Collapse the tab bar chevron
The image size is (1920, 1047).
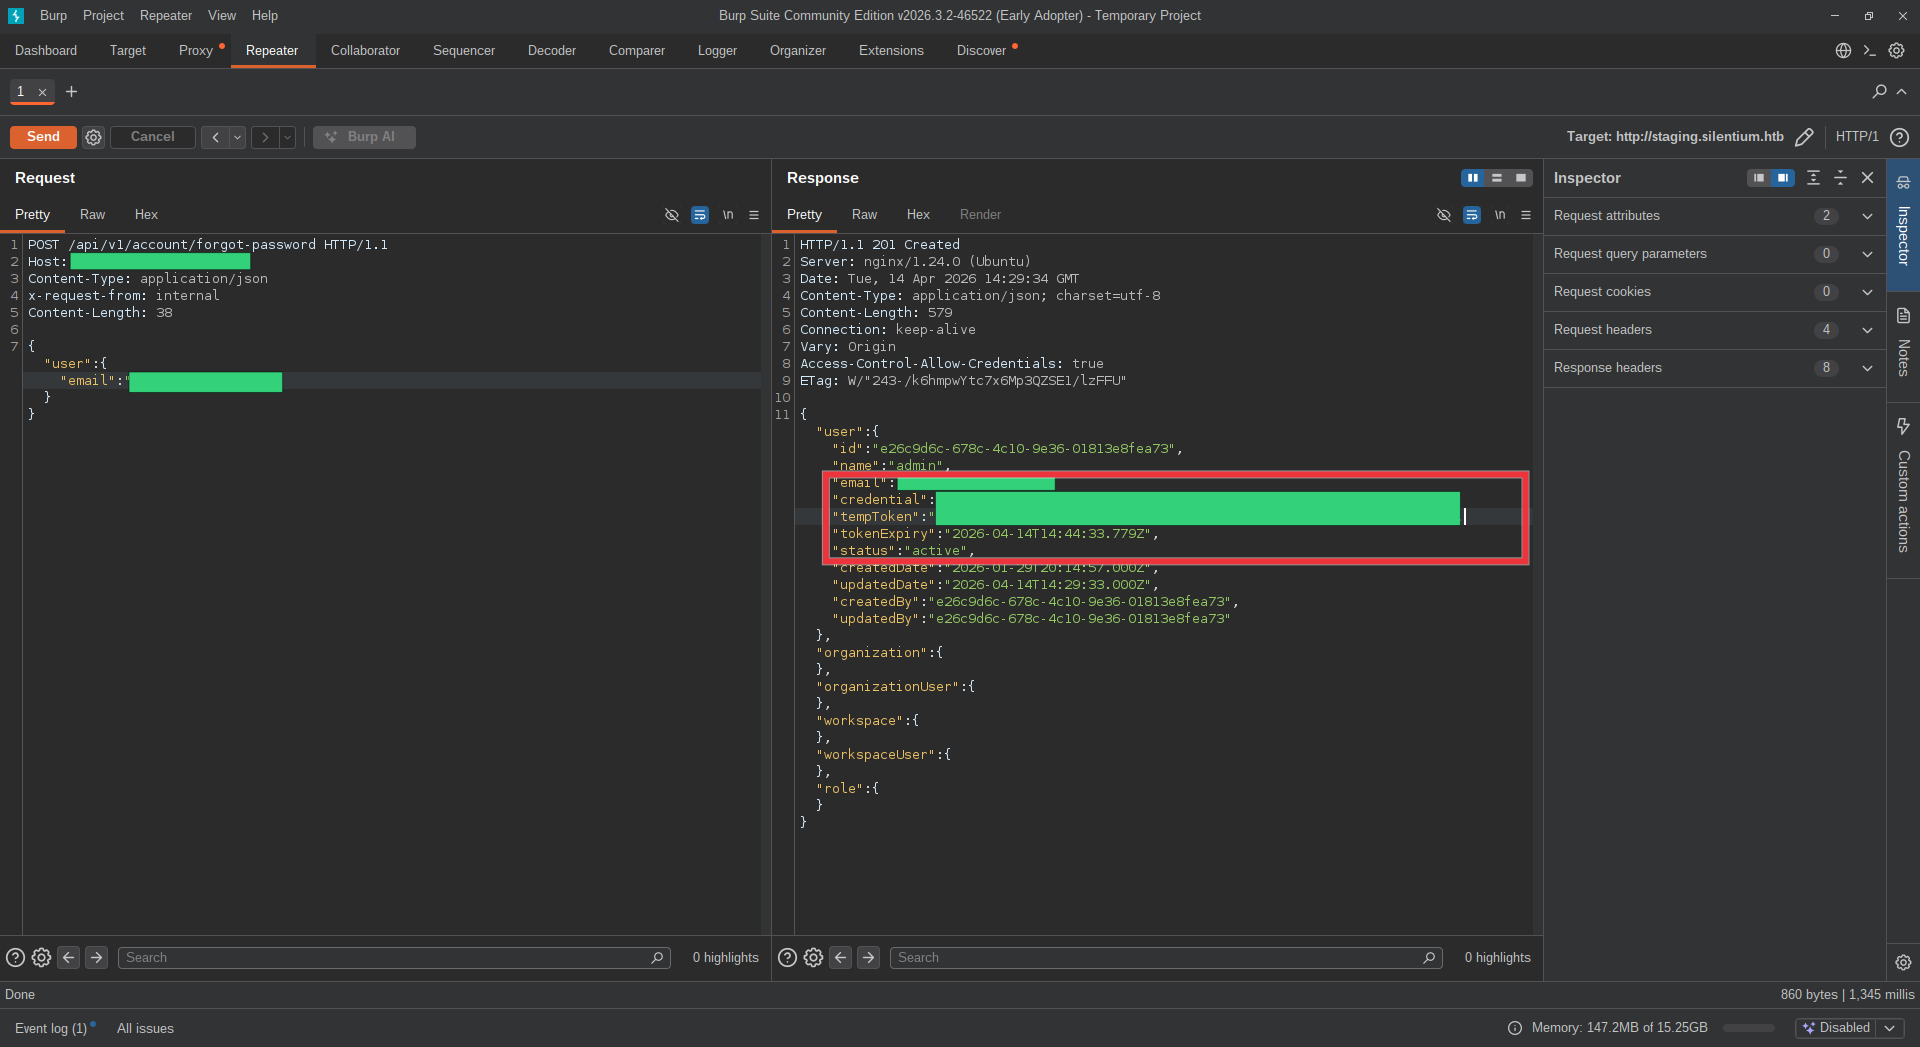pyautogui.click(x=1902, y=92)
